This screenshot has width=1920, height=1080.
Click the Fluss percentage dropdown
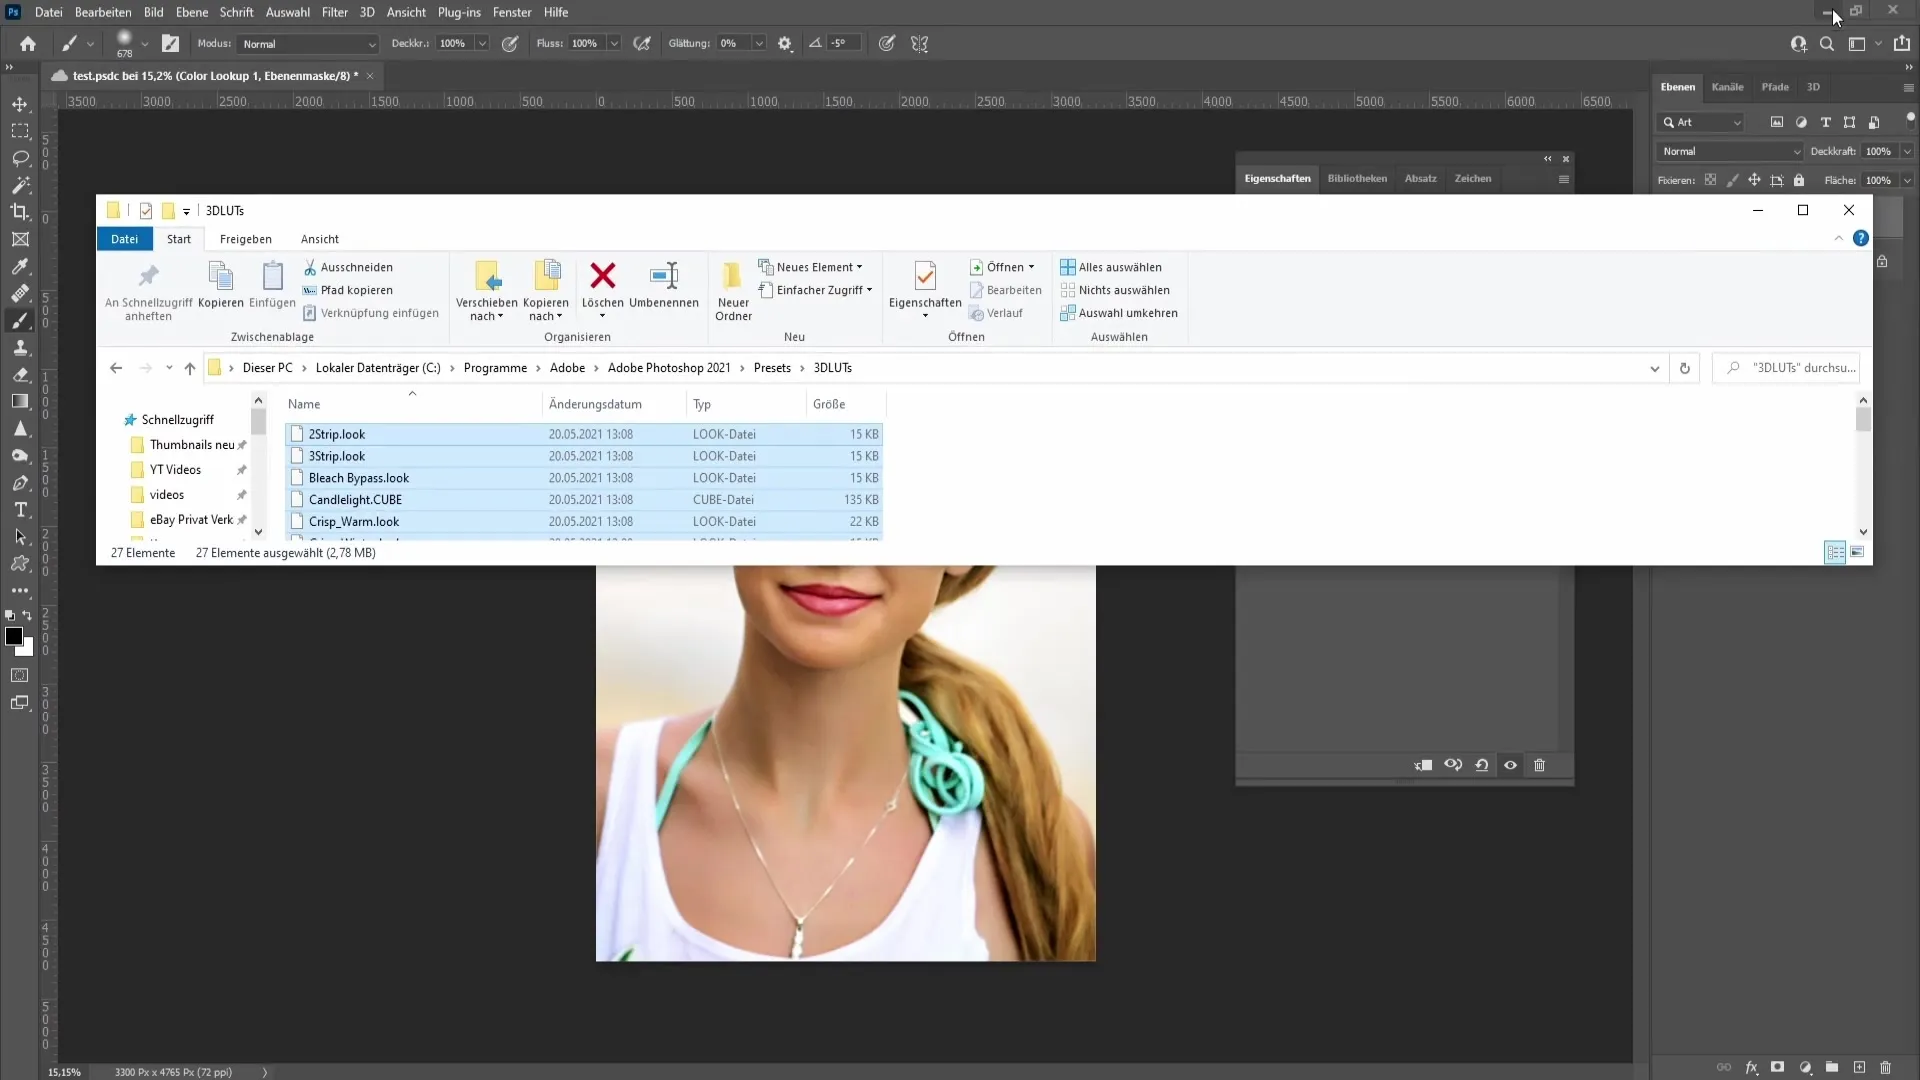pos(616,44)
